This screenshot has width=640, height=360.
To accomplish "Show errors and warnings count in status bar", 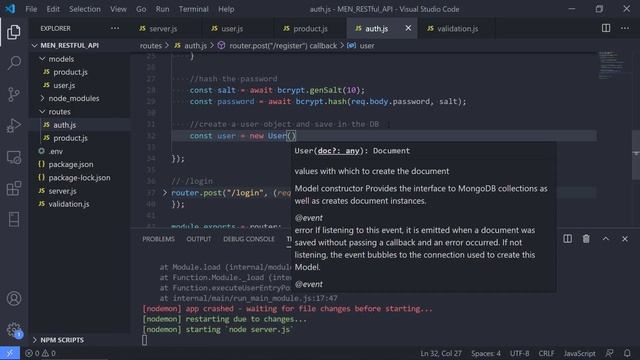I will pos(40,353).
